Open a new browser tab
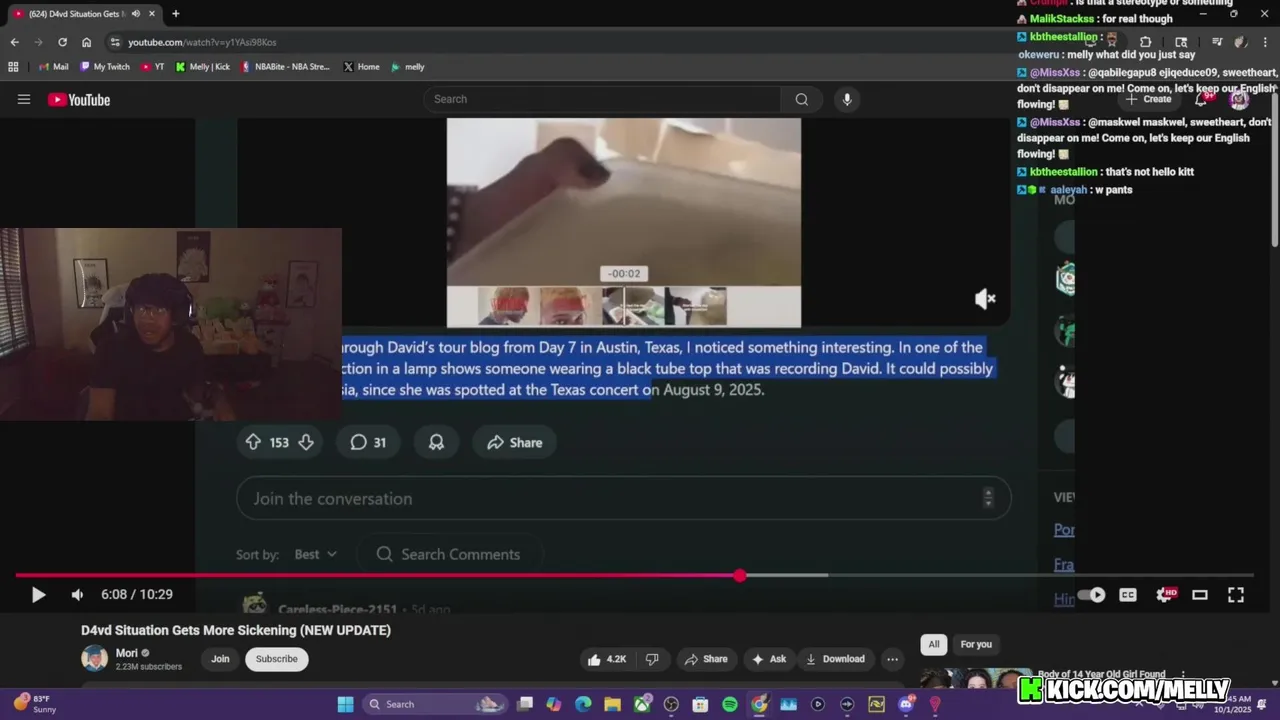The image size is (1280, 720). click(175, 14)
